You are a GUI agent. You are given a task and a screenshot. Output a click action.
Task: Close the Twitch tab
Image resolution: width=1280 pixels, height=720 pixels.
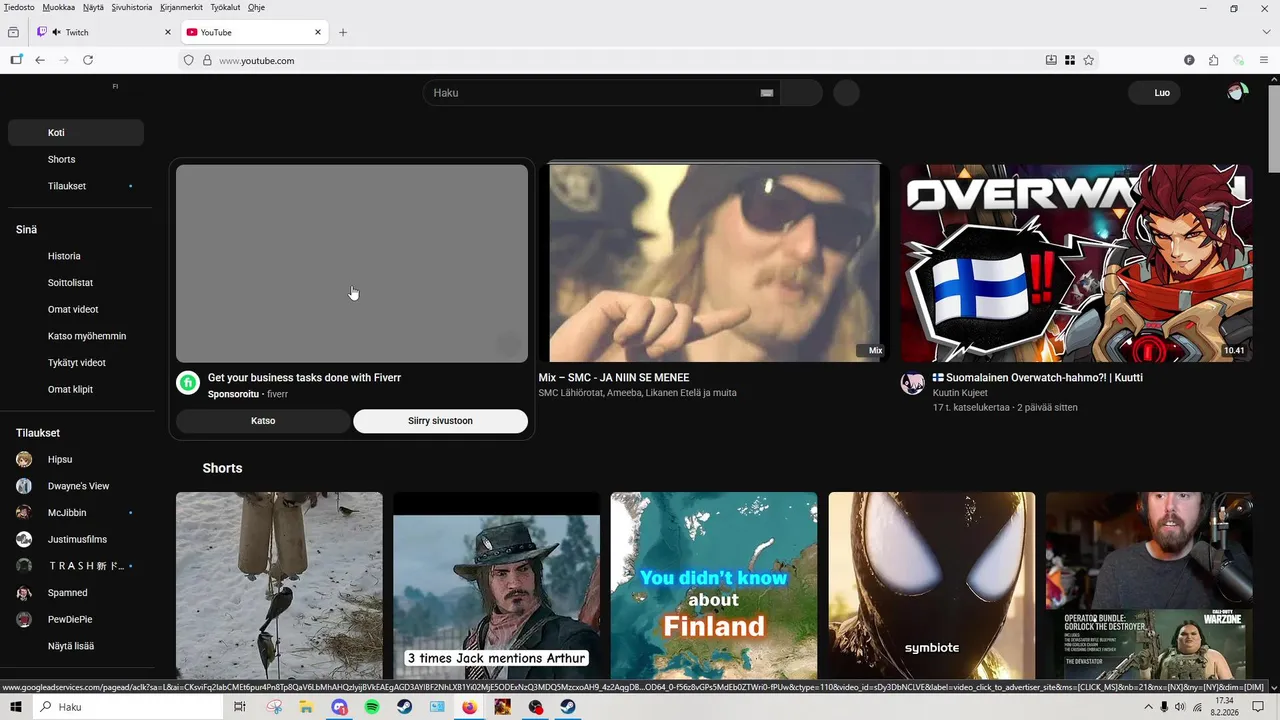coord(168,32)
